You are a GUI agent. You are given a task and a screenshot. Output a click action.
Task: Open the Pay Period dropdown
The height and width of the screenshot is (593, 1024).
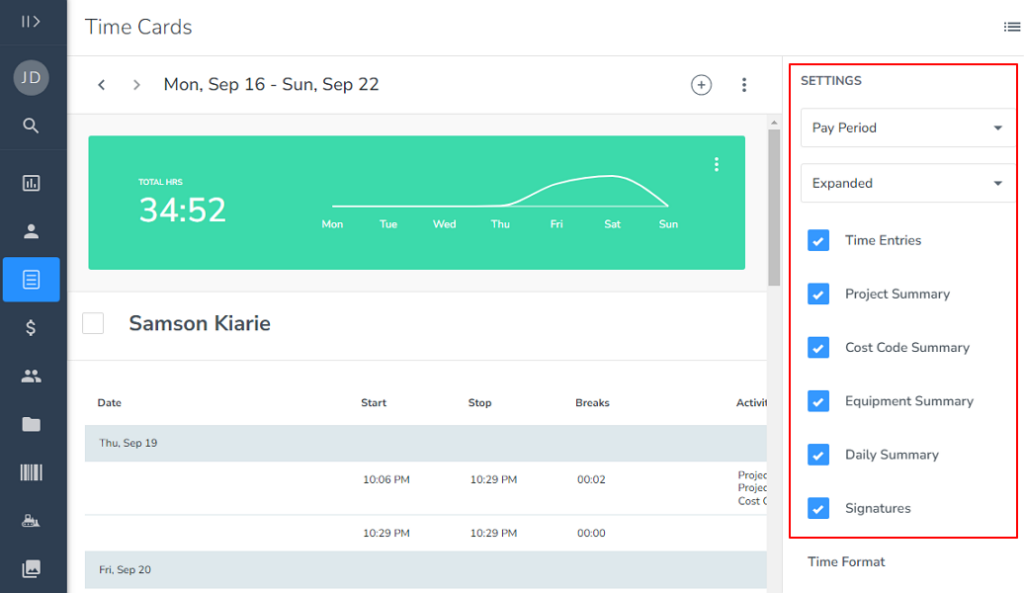click(x=907, y=128)
